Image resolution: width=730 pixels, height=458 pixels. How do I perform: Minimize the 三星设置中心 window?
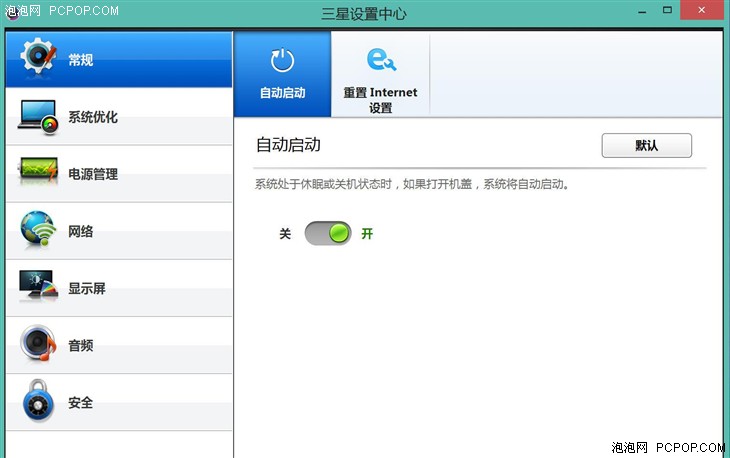point(642,12)
